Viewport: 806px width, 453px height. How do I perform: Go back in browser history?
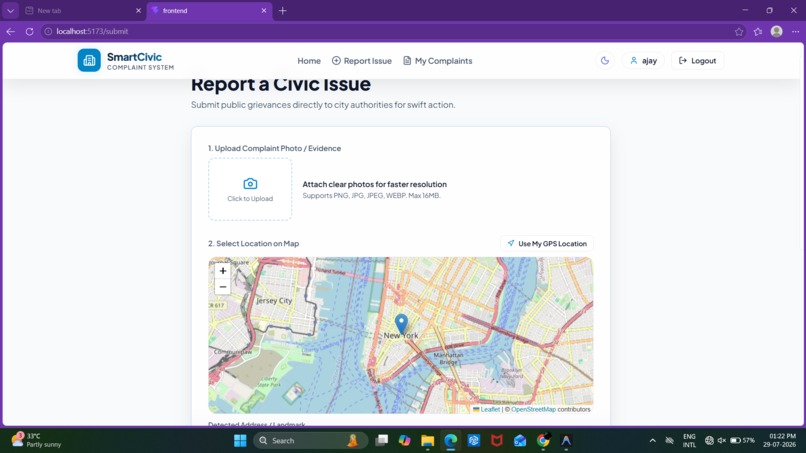tap(10, 31)
